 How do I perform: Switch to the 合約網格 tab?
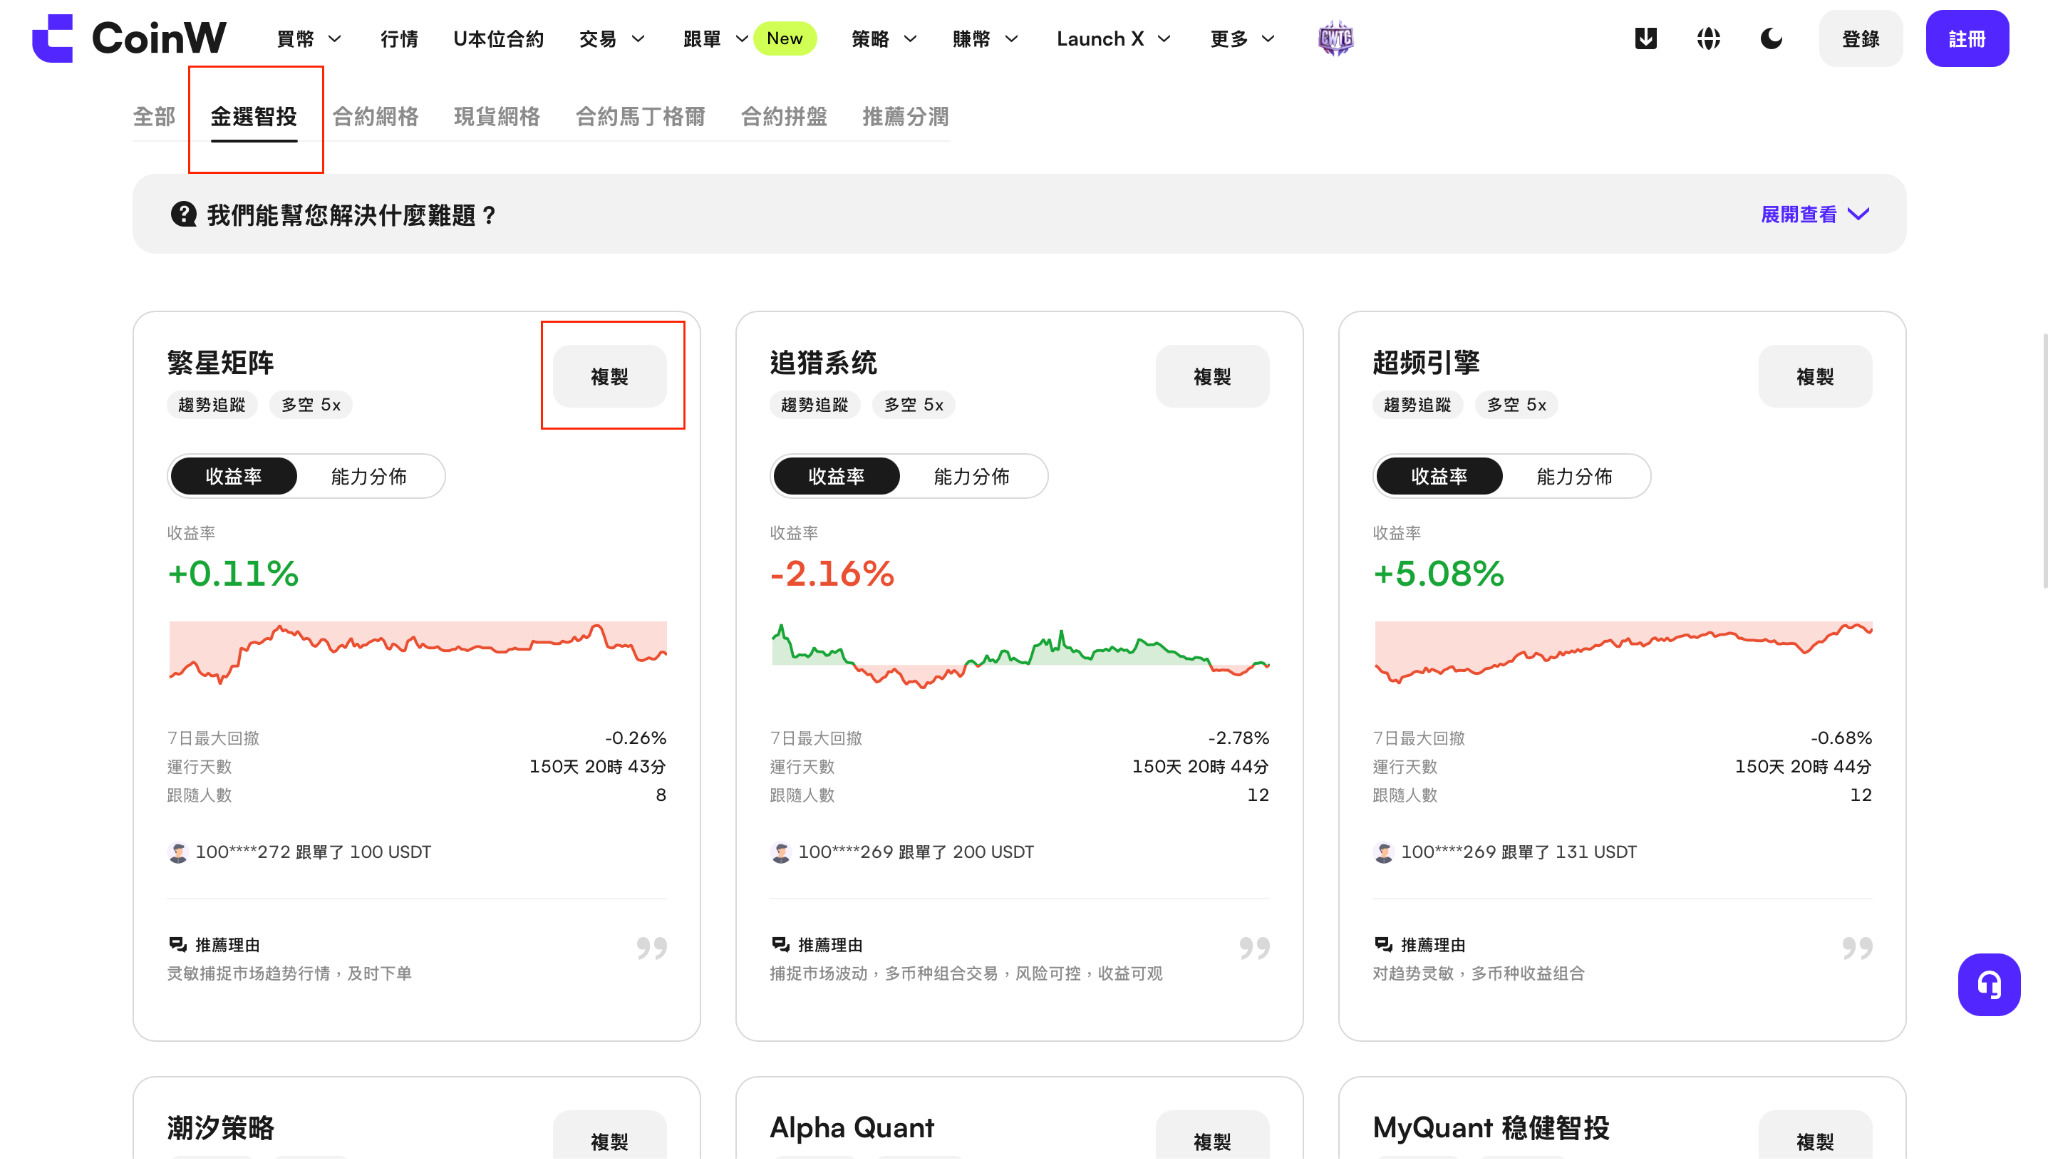pos(375,116)
